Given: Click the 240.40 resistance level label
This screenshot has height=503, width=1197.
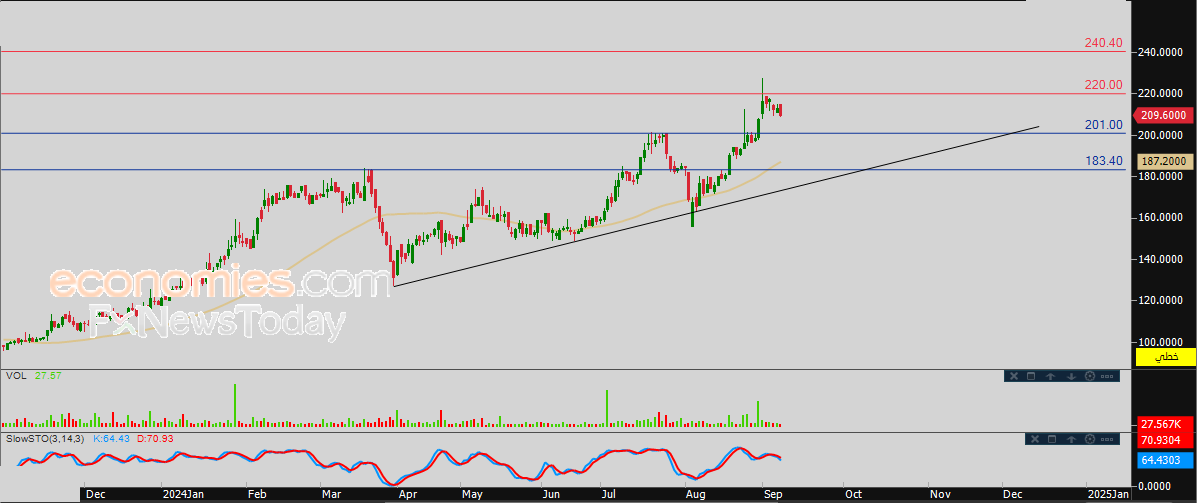Looking at the screenshot, I should [x=1104, y=44].
